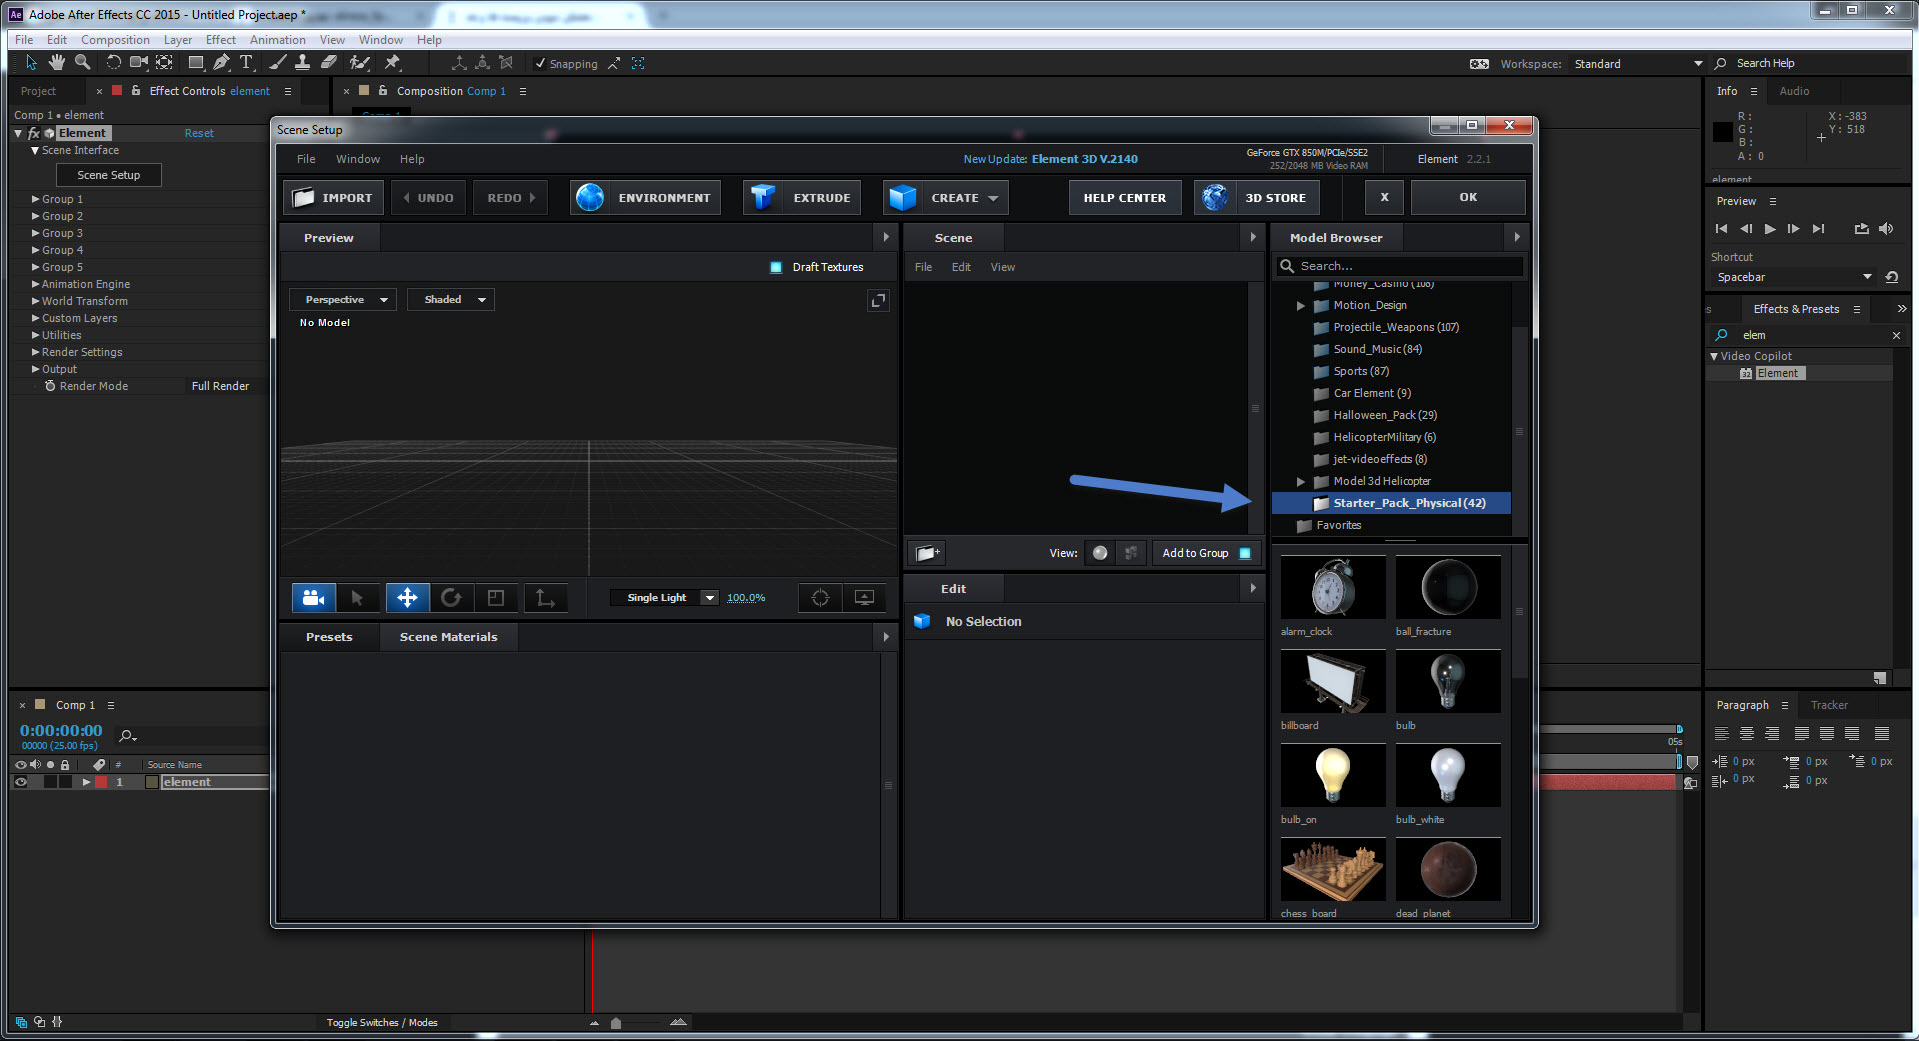This screenshot has width=1919, height=1041.
Task: Toggle Add to Group checkbox
Action: (1245, 553)
